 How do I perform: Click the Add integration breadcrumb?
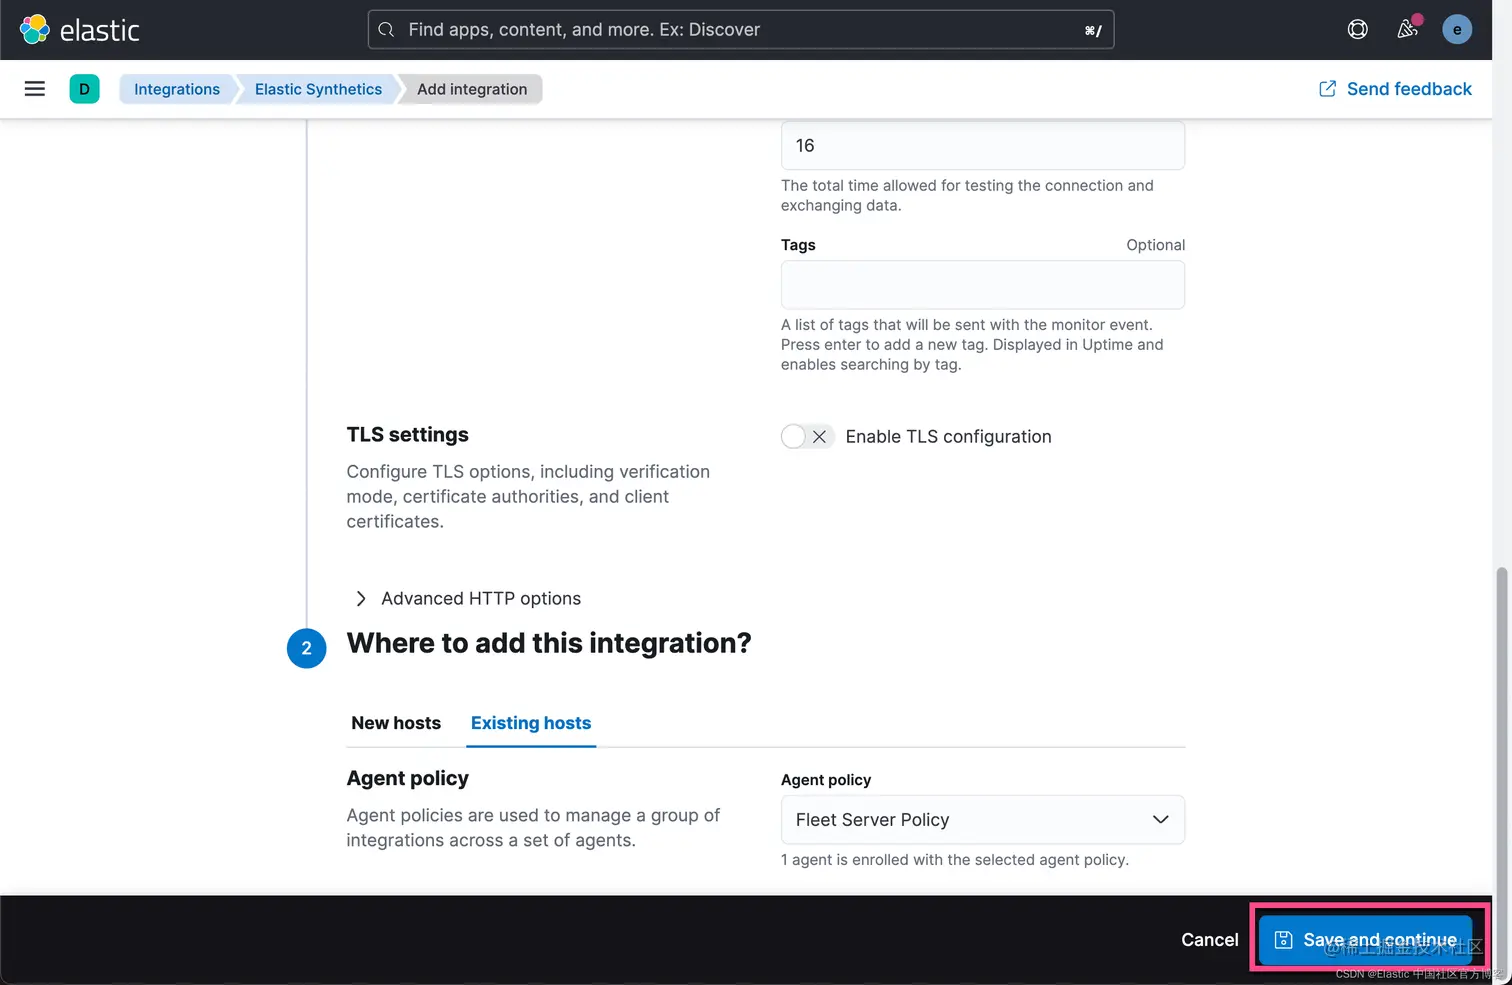472,89
